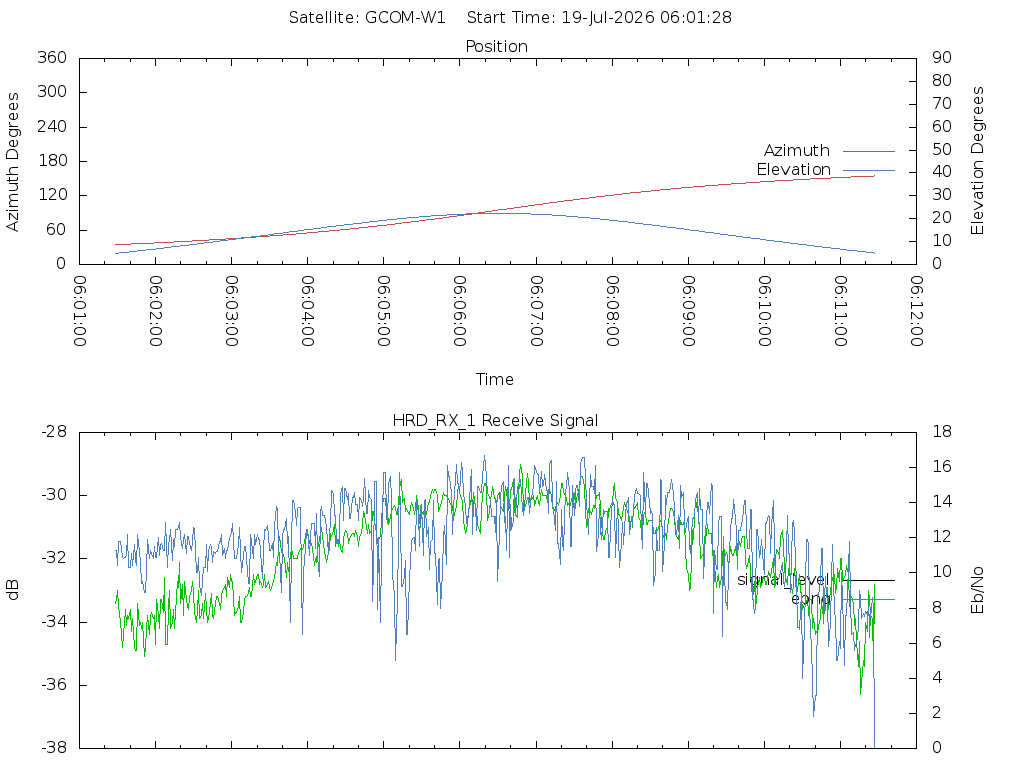Click the 06:04:00 time tick label
The image size is (1024, 768).
point(308,311)
